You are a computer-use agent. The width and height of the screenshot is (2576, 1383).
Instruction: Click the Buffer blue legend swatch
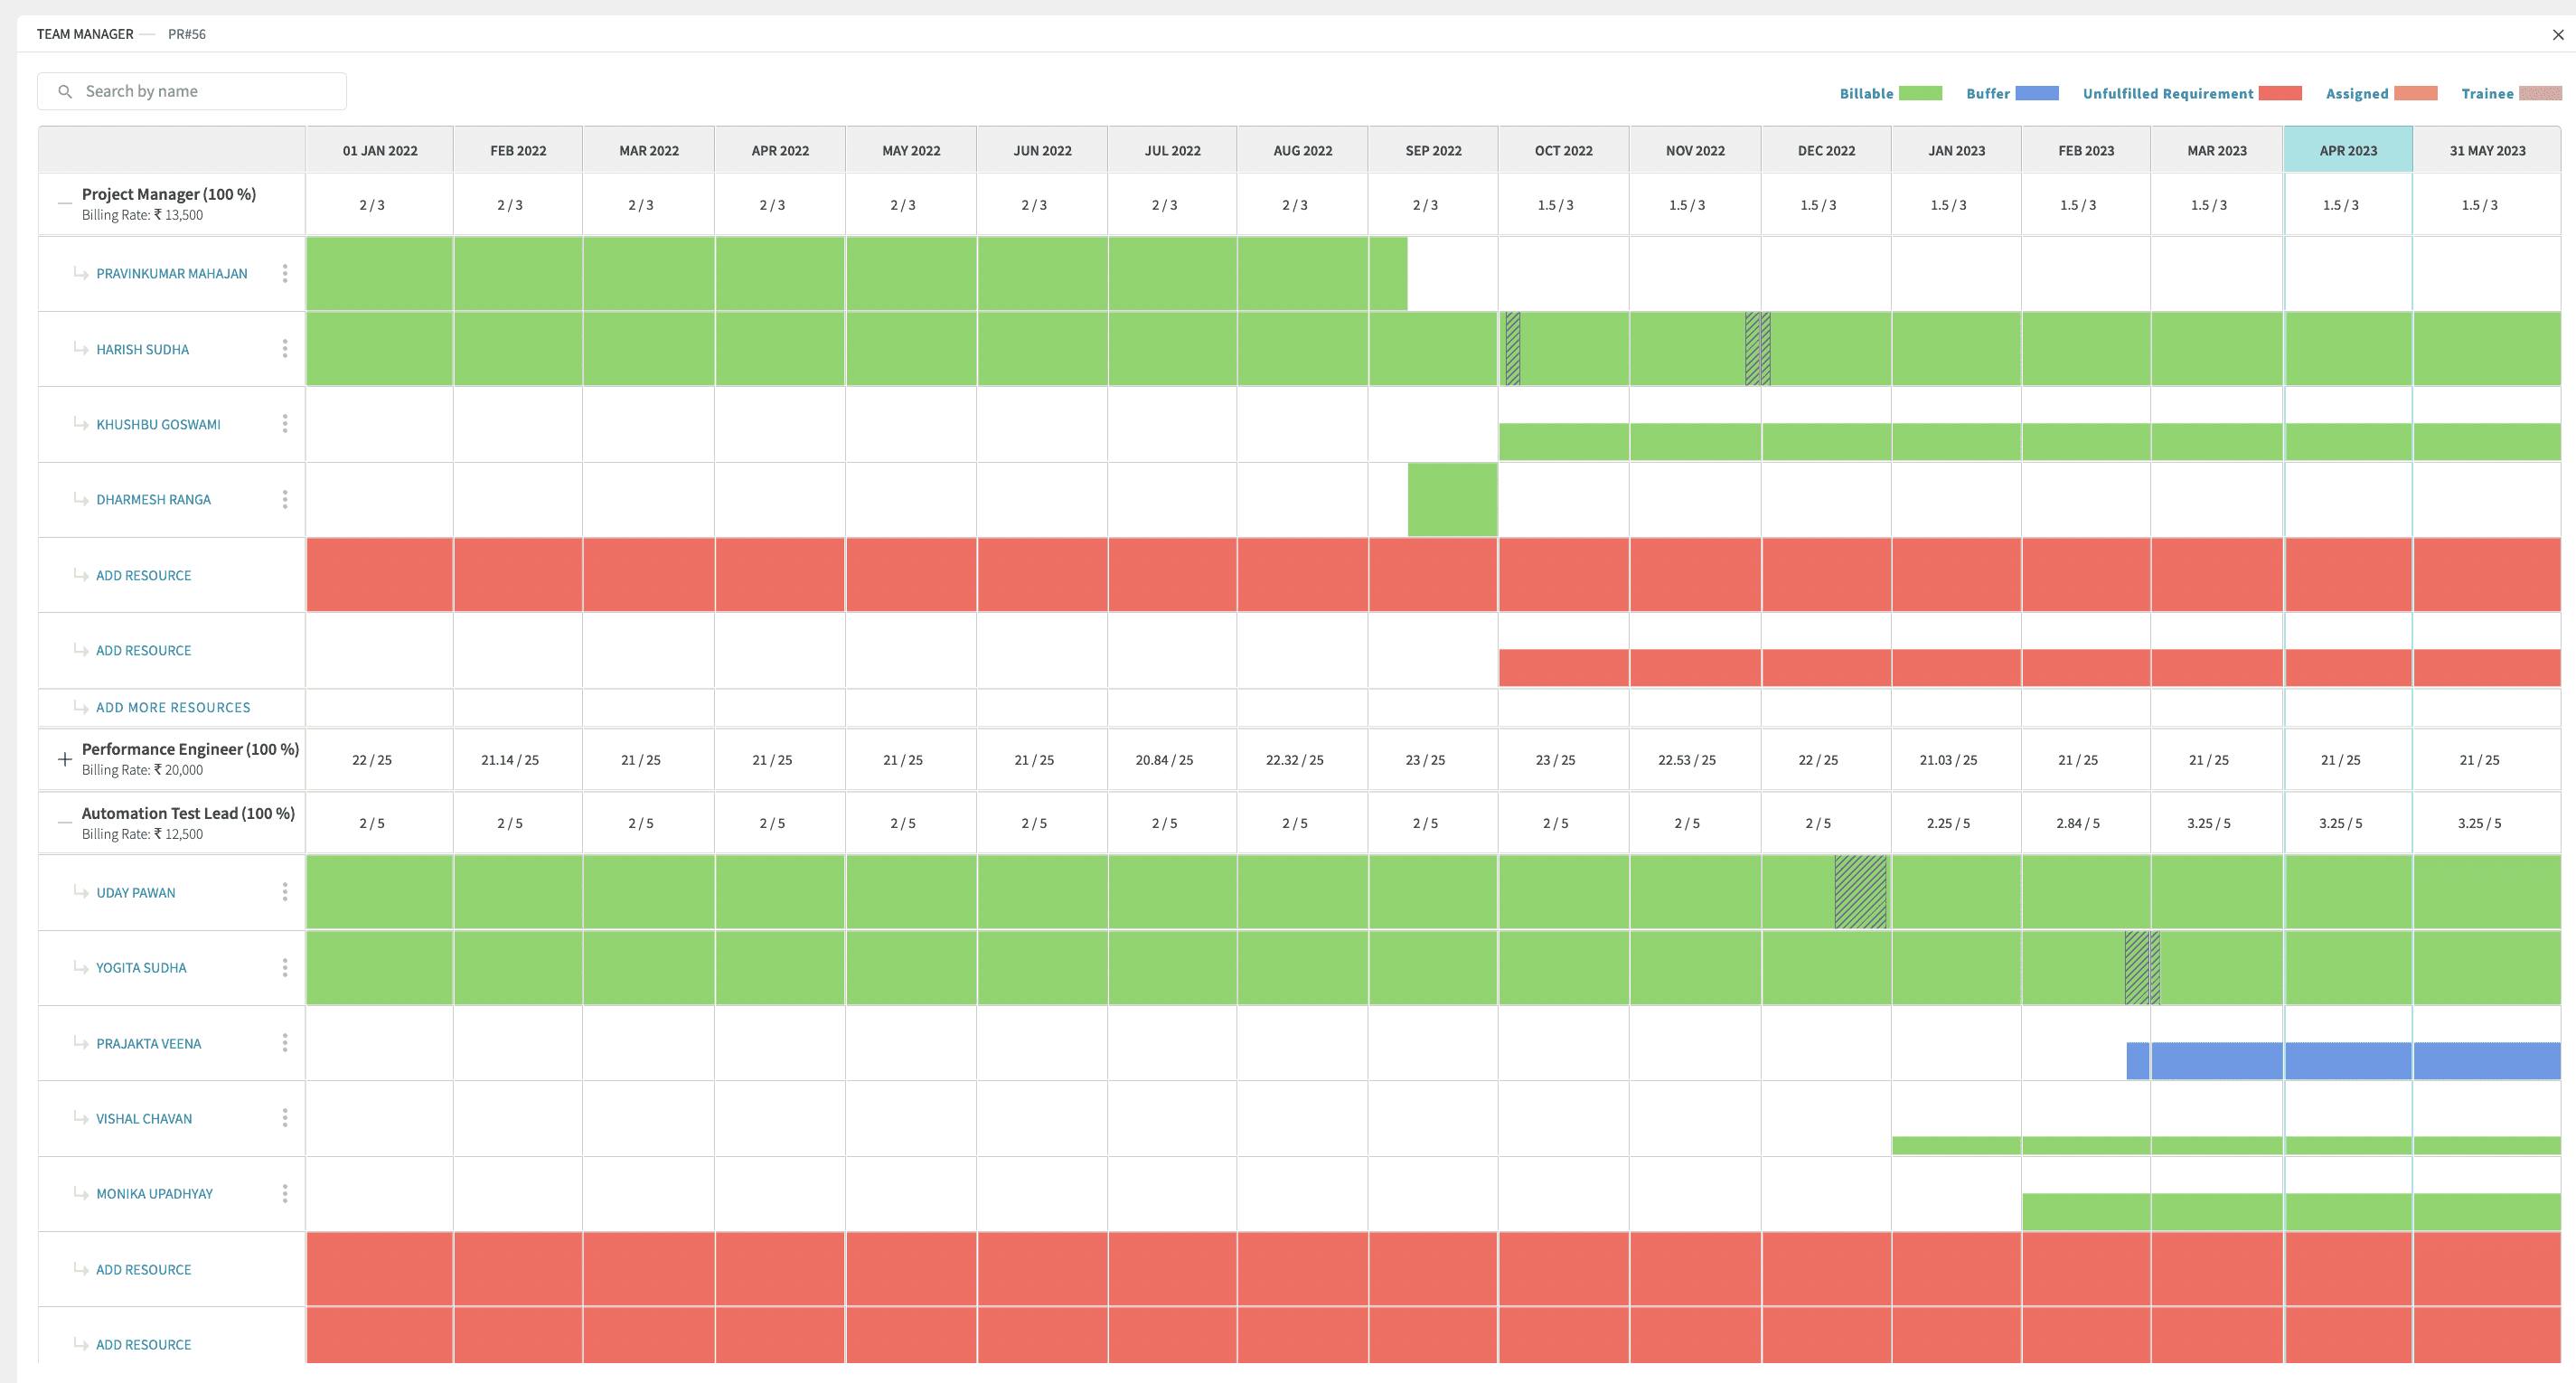tap(2037, 93)
